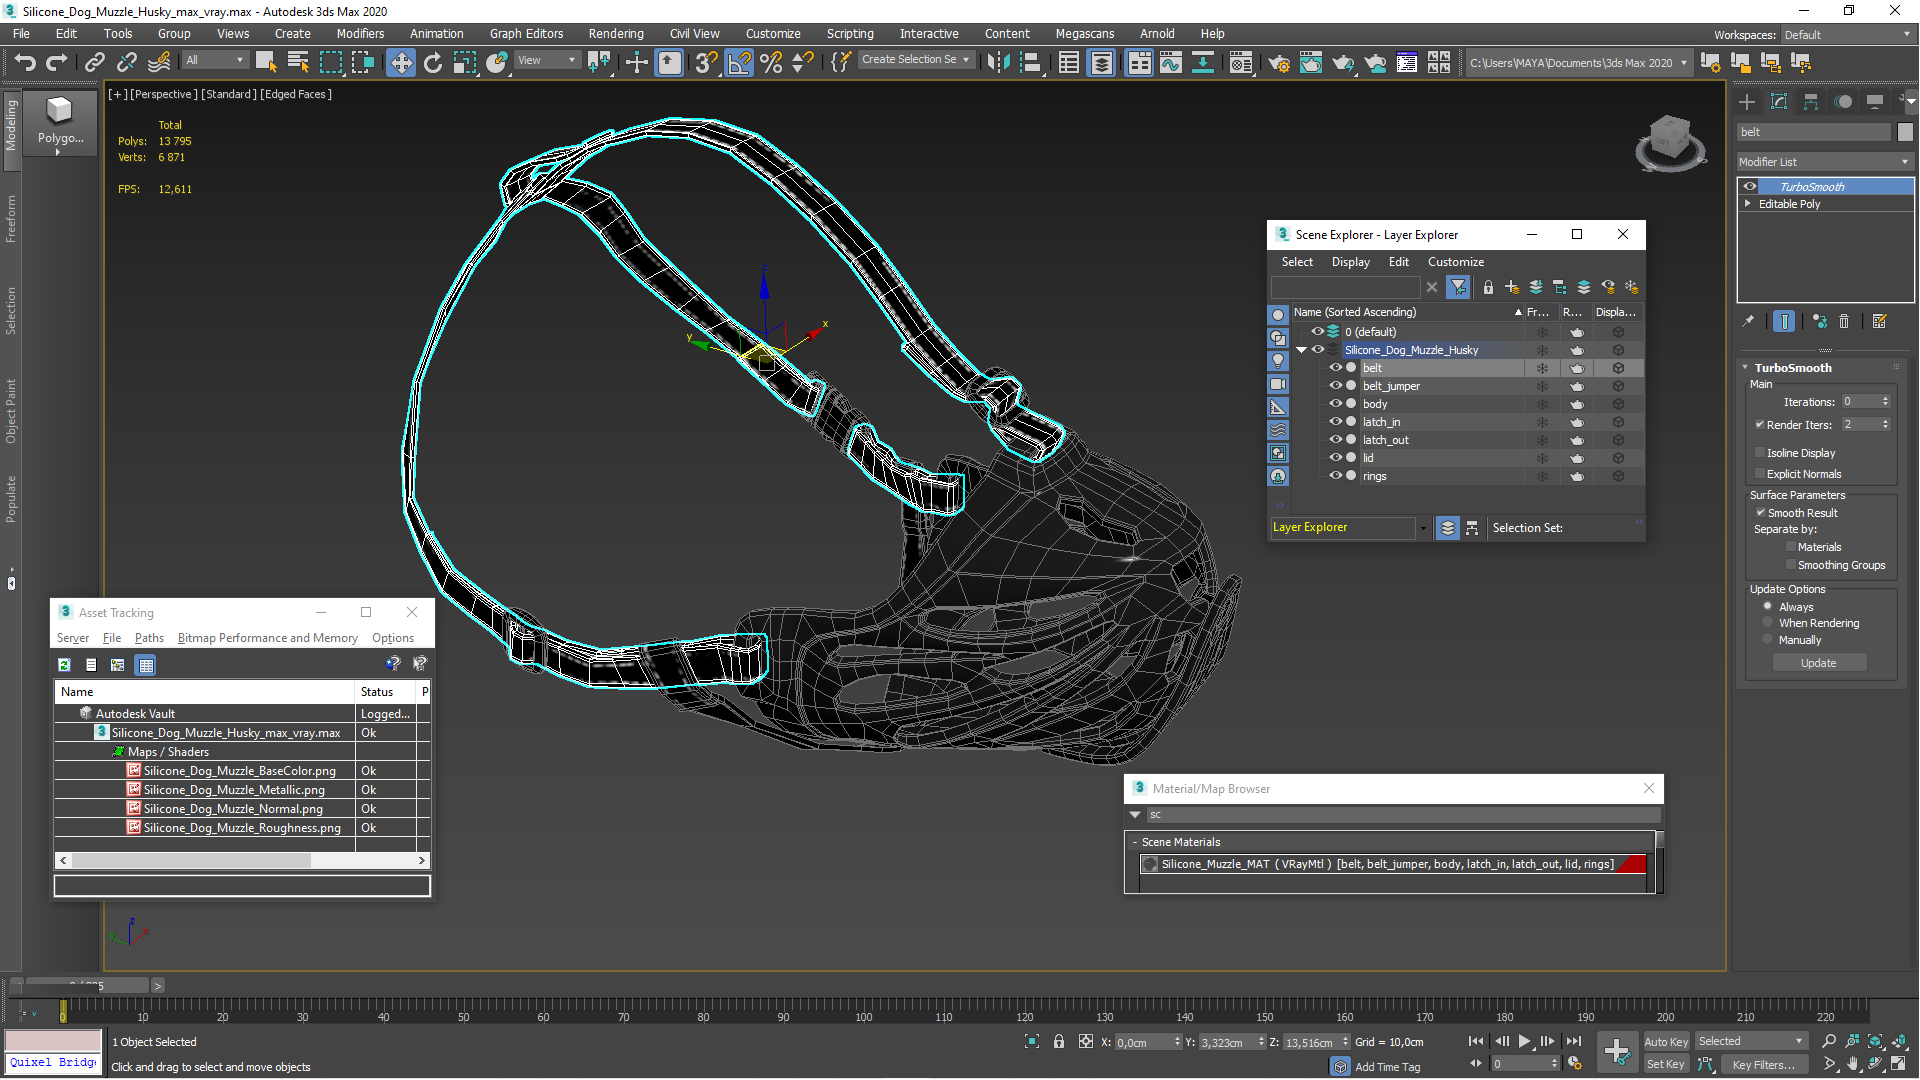
Task: Toggle the Angle Snap icon
Action: pos(739,62)
